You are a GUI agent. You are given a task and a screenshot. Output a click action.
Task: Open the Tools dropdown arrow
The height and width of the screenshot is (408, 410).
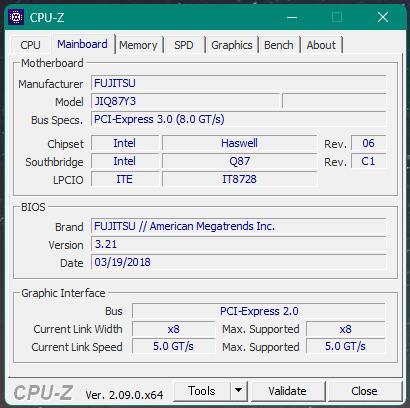(x=238, y=391)
